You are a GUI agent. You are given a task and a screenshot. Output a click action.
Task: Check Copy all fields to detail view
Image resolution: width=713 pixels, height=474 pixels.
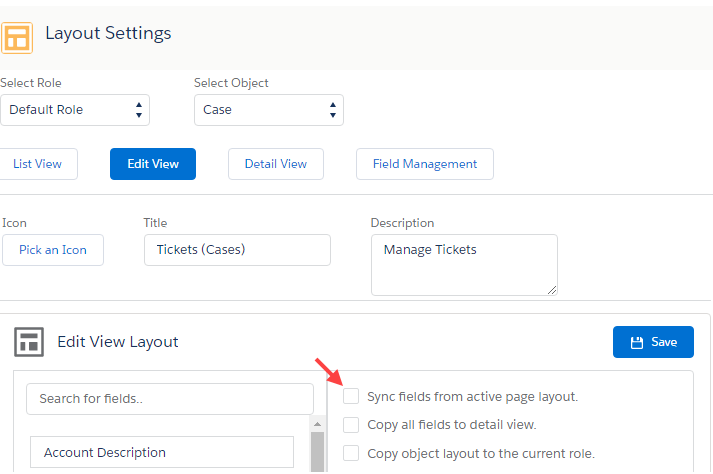point(351,425)
